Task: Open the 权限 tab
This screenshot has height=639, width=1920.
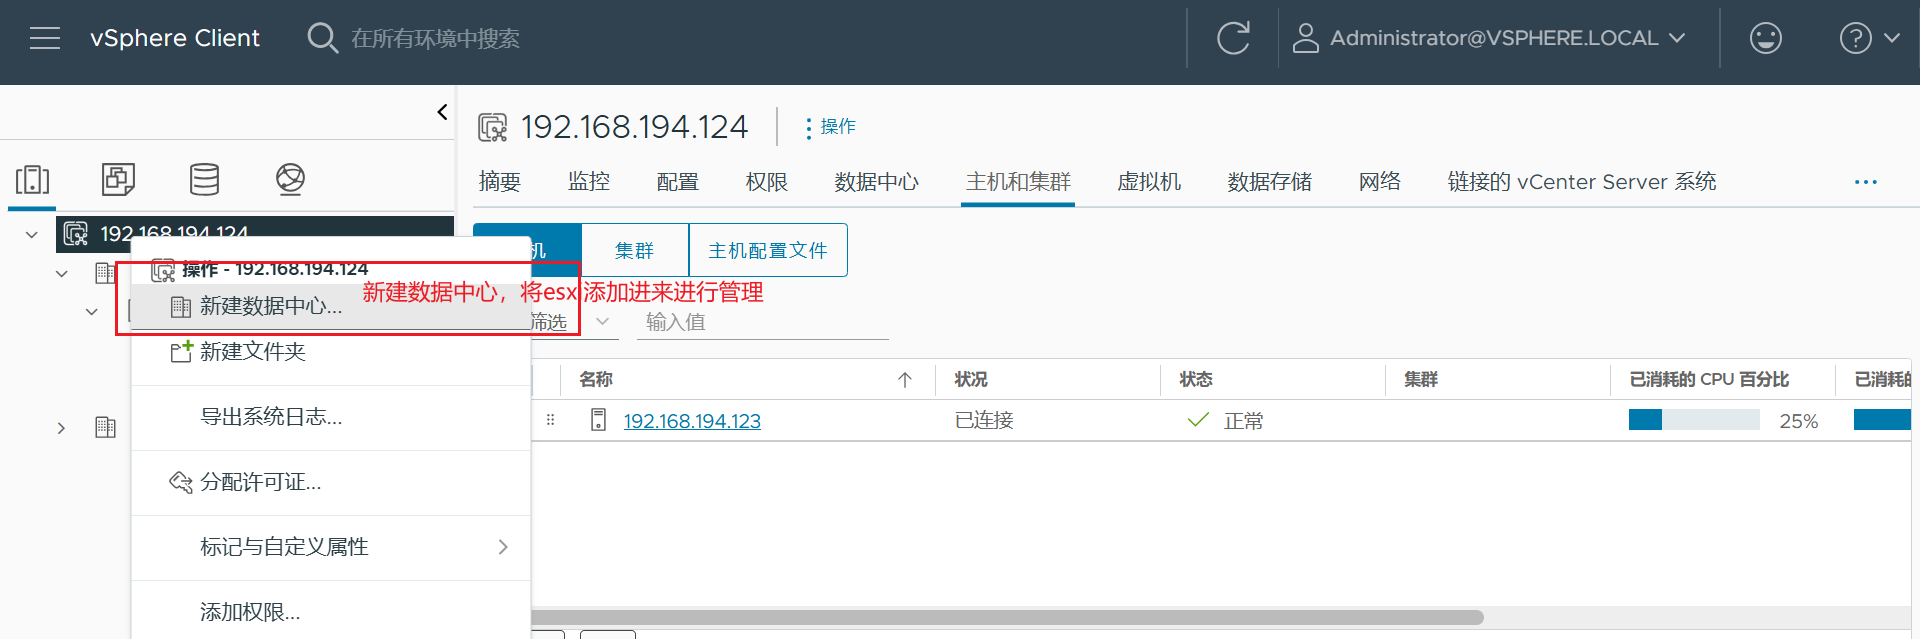Action: [767, 182]
